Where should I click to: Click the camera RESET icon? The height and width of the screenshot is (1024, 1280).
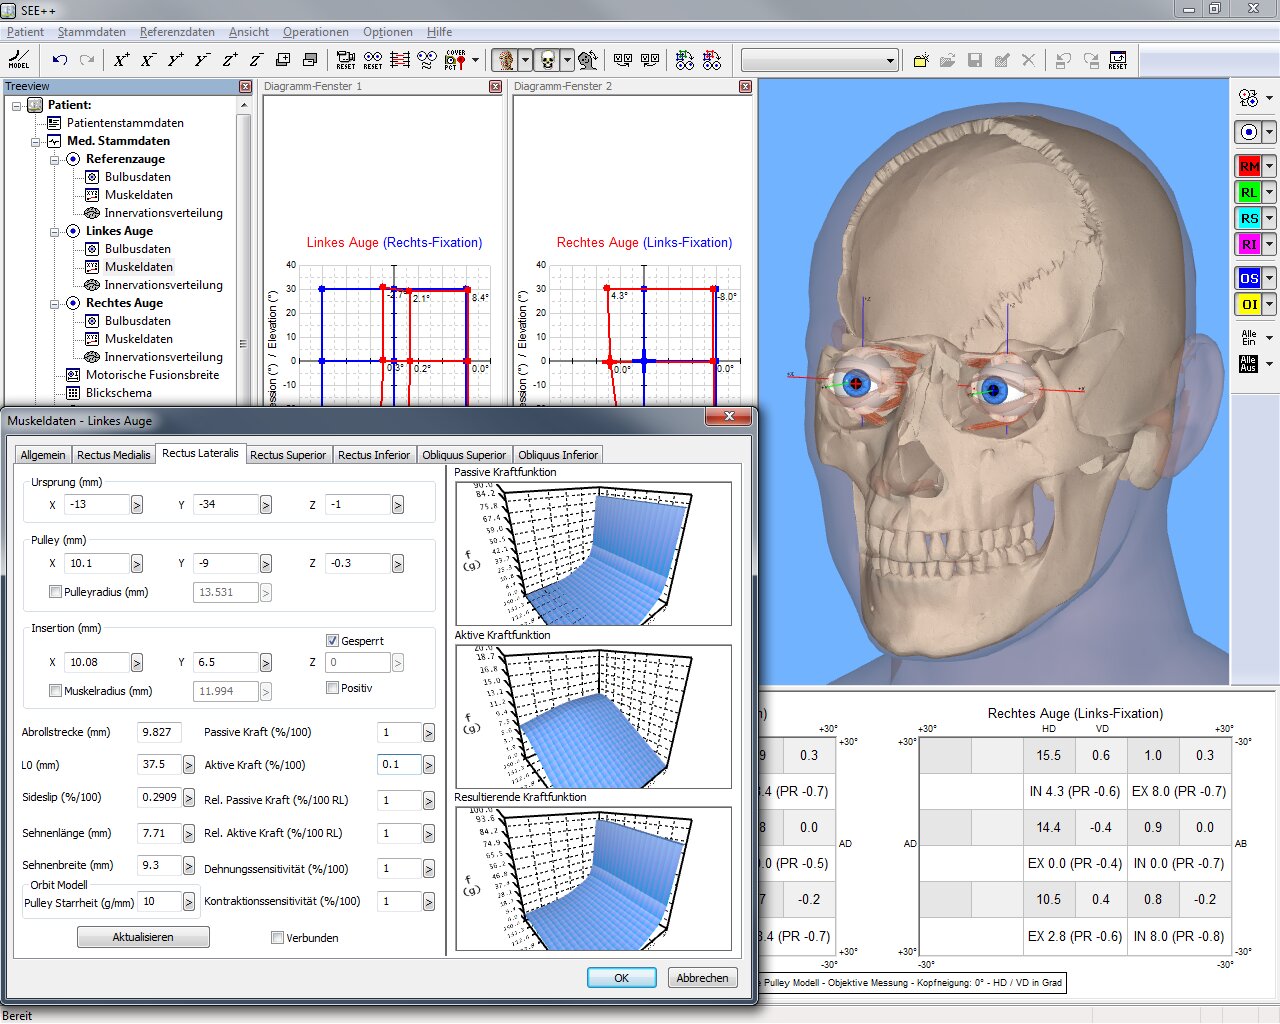coord(345,60)
